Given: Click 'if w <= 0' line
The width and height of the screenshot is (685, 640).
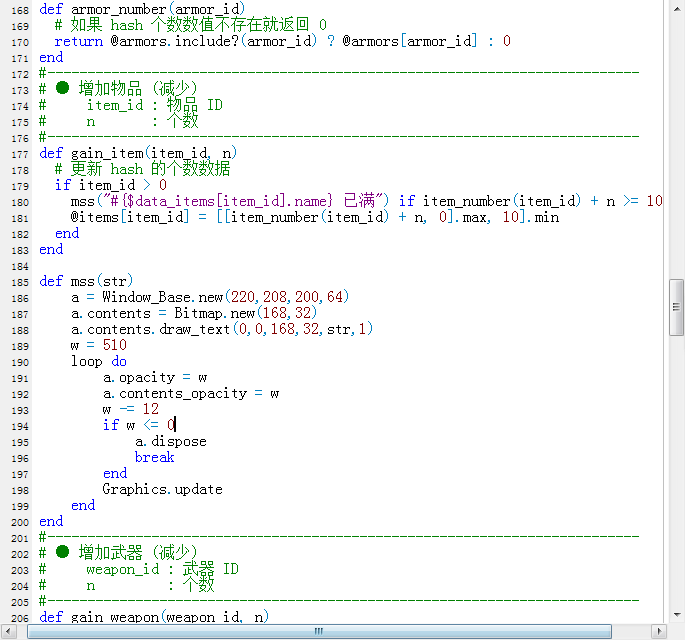Looking at the screenshot, I should (x=139, y=426).
